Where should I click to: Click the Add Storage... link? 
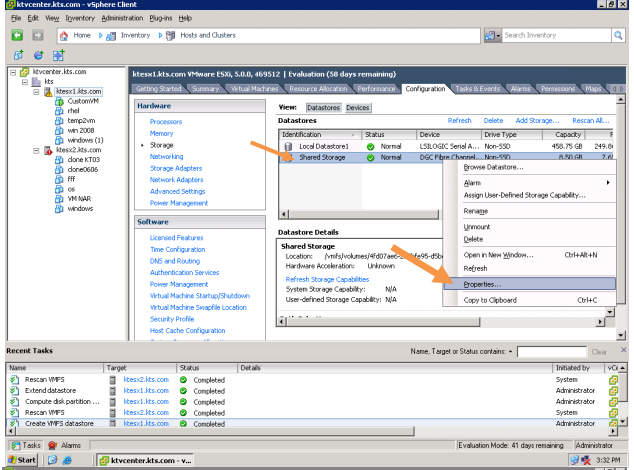coord(537,121)
